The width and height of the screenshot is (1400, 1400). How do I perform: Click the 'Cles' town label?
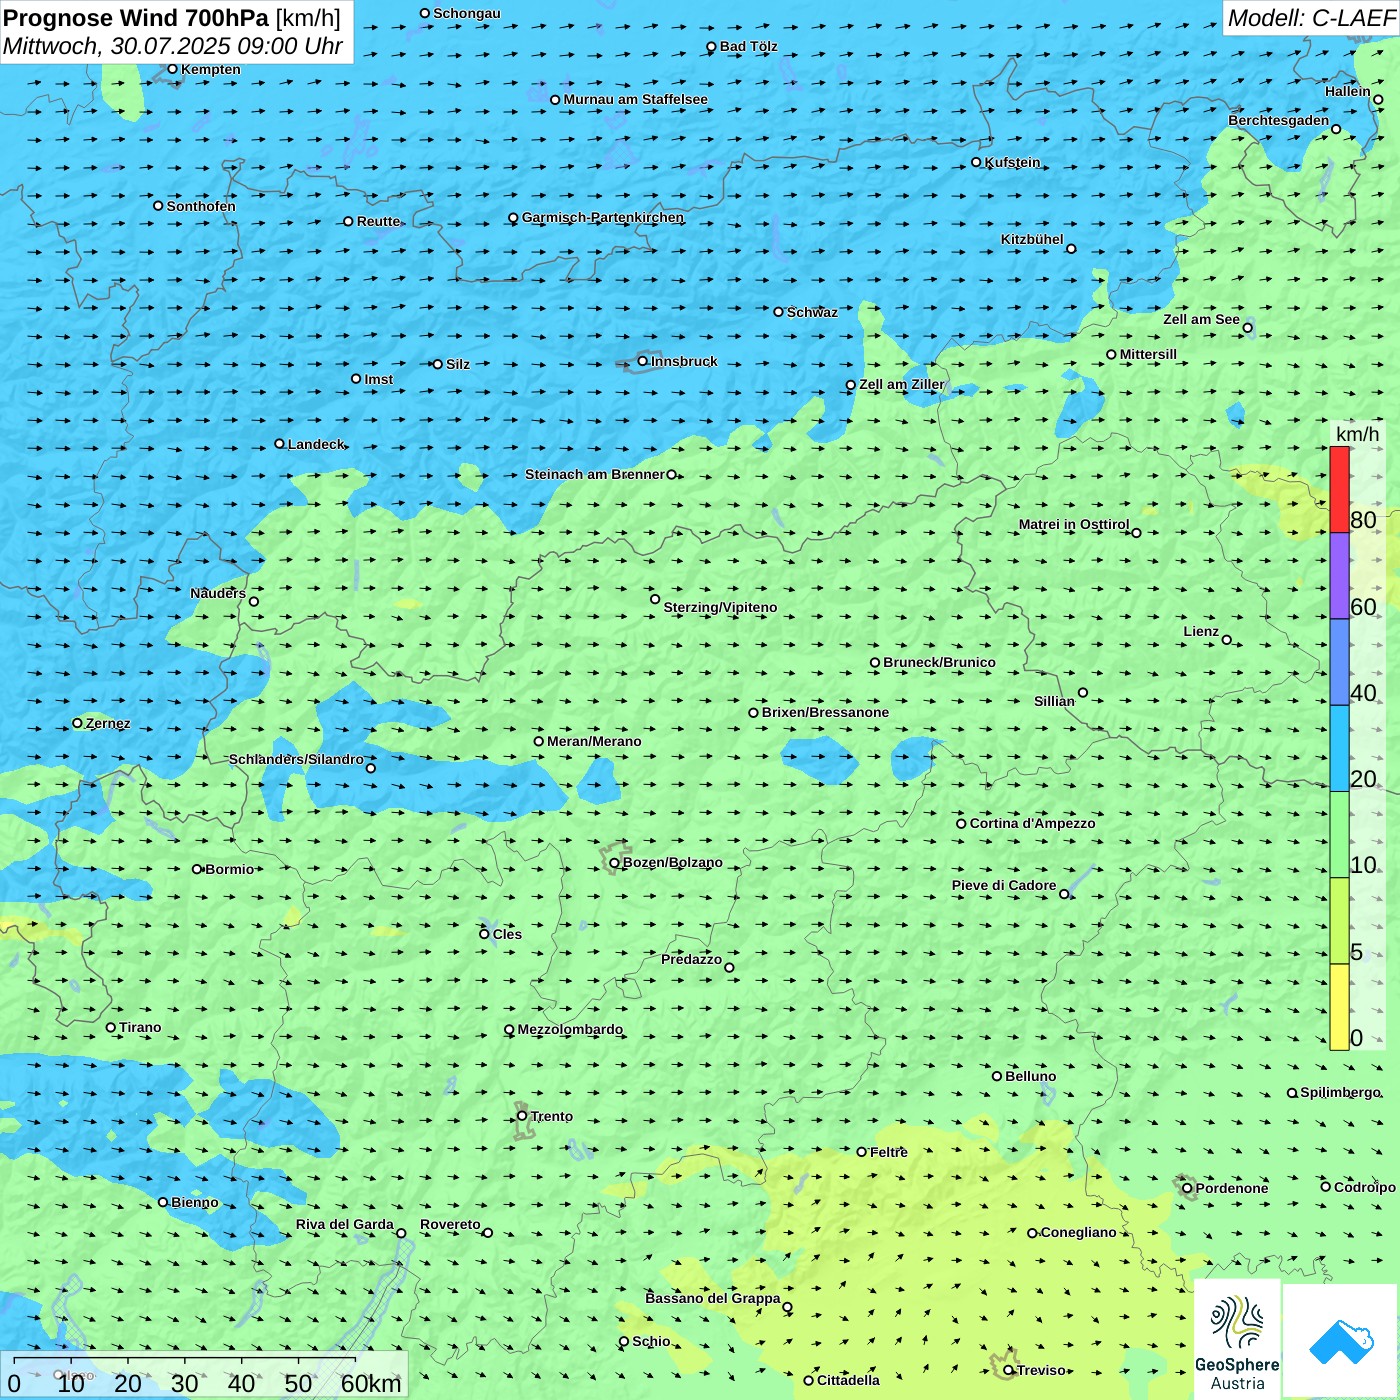pos(507,934)
